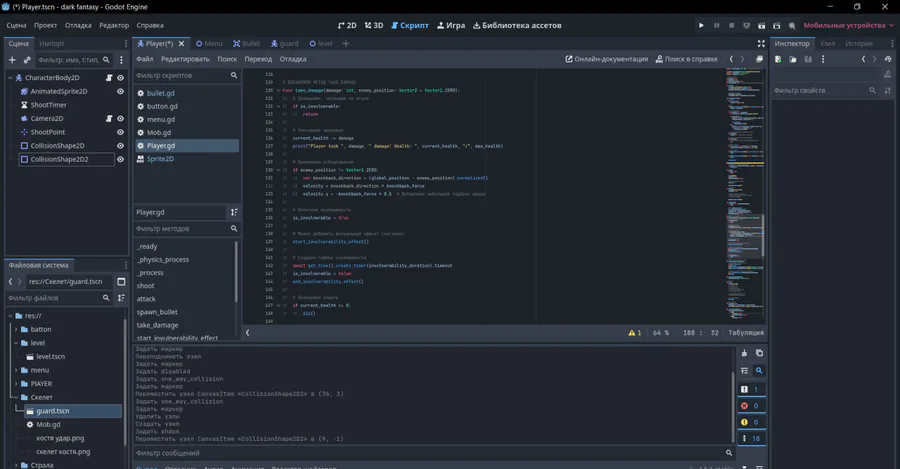Hide the AnimatedSprite2D node
This screenshot has width=900, height=469.
pos(121,91)
